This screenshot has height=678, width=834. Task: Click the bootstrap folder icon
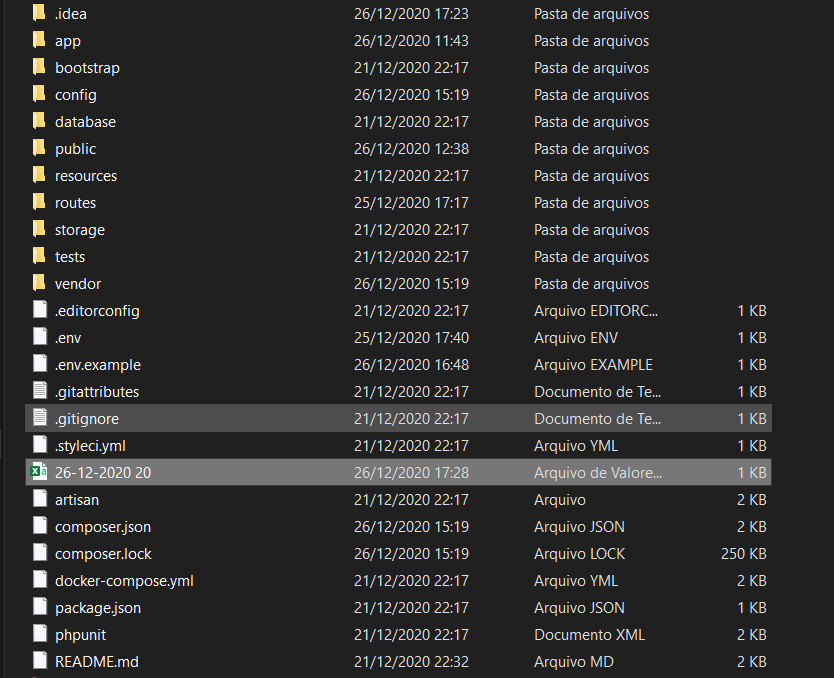click(39, 67)
